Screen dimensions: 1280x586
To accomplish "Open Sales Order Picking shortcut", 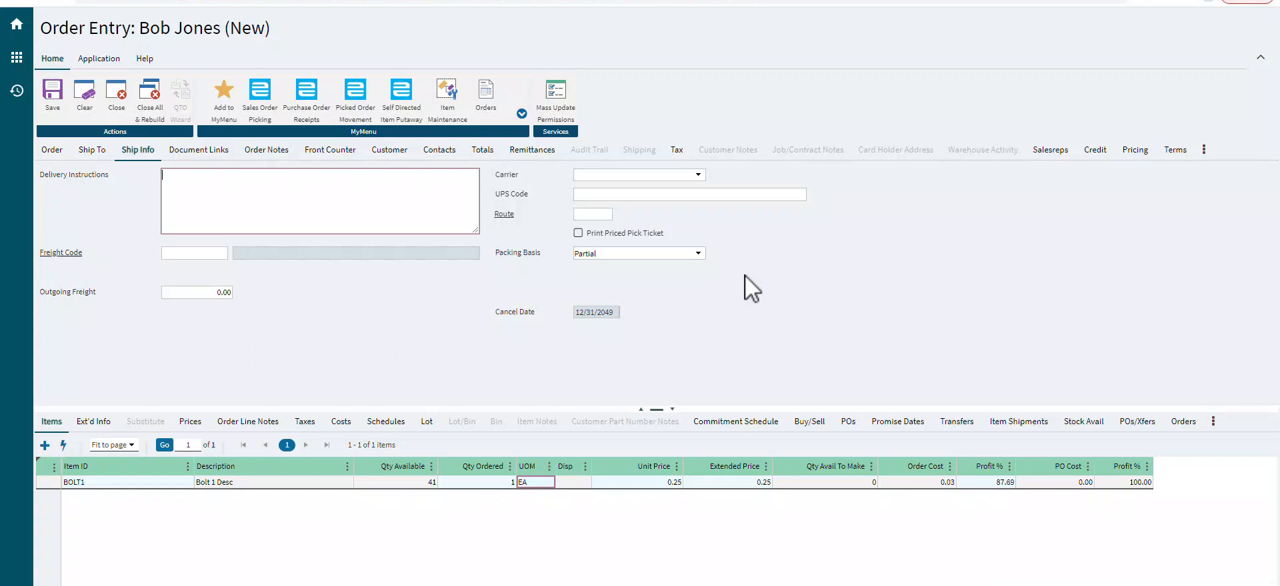I will pos(260,90).
